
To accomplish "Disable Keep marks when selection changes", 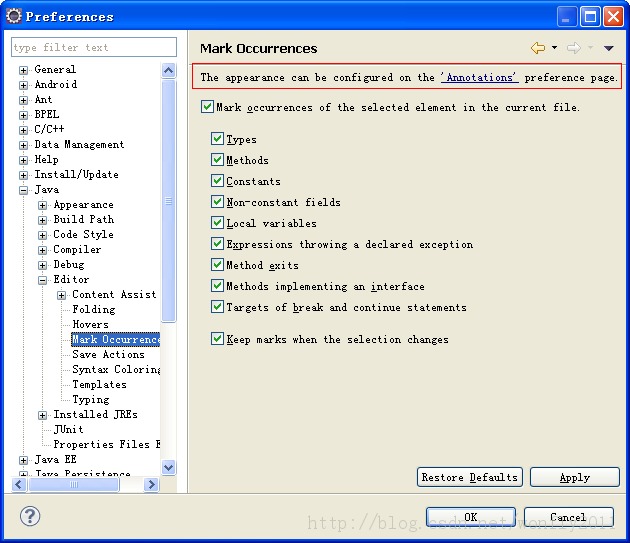I will (217, 339).
